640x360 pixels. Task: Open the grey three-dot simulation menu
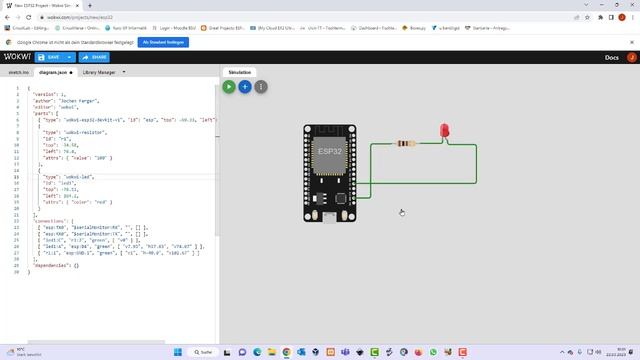click(261, 87)
